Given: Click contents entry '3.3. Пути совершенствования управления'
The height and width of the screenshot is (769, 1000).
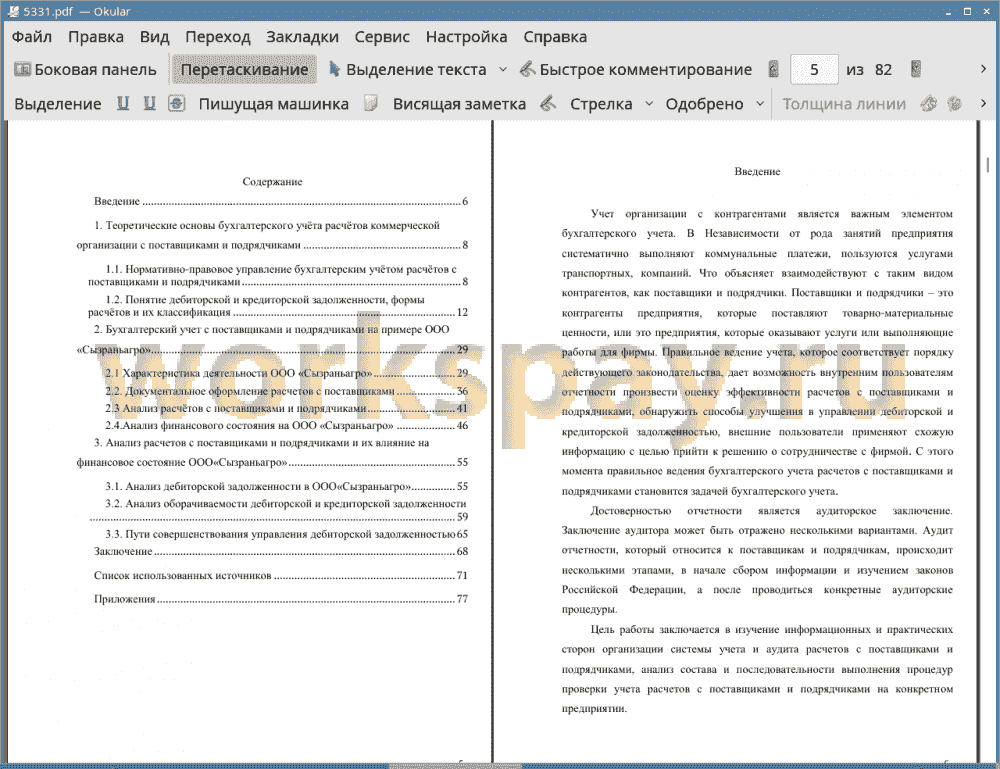Looking at the screenshot, I should click(286, 534).
